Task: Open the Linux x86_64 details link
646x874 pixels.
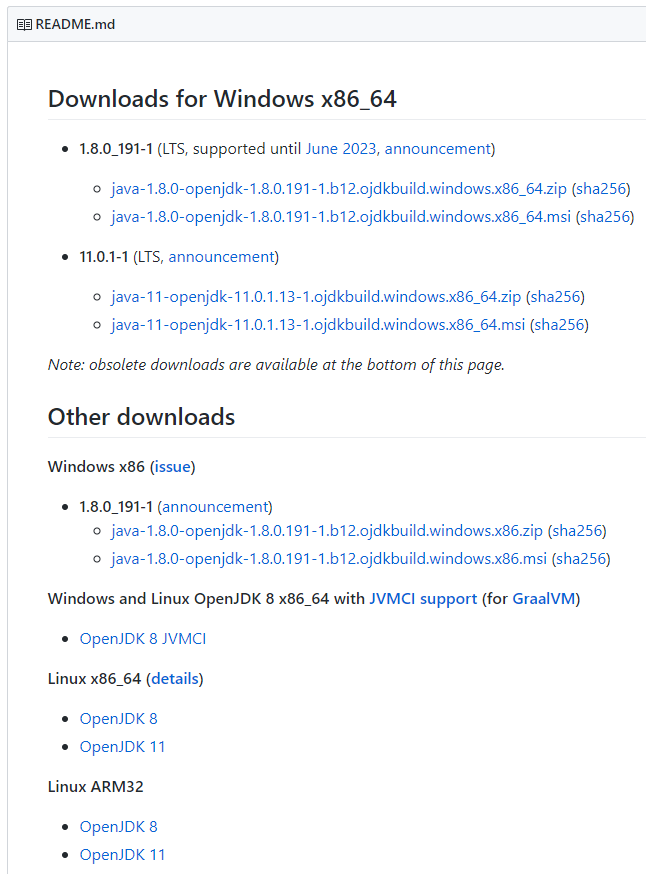Action: coord(175,679)
